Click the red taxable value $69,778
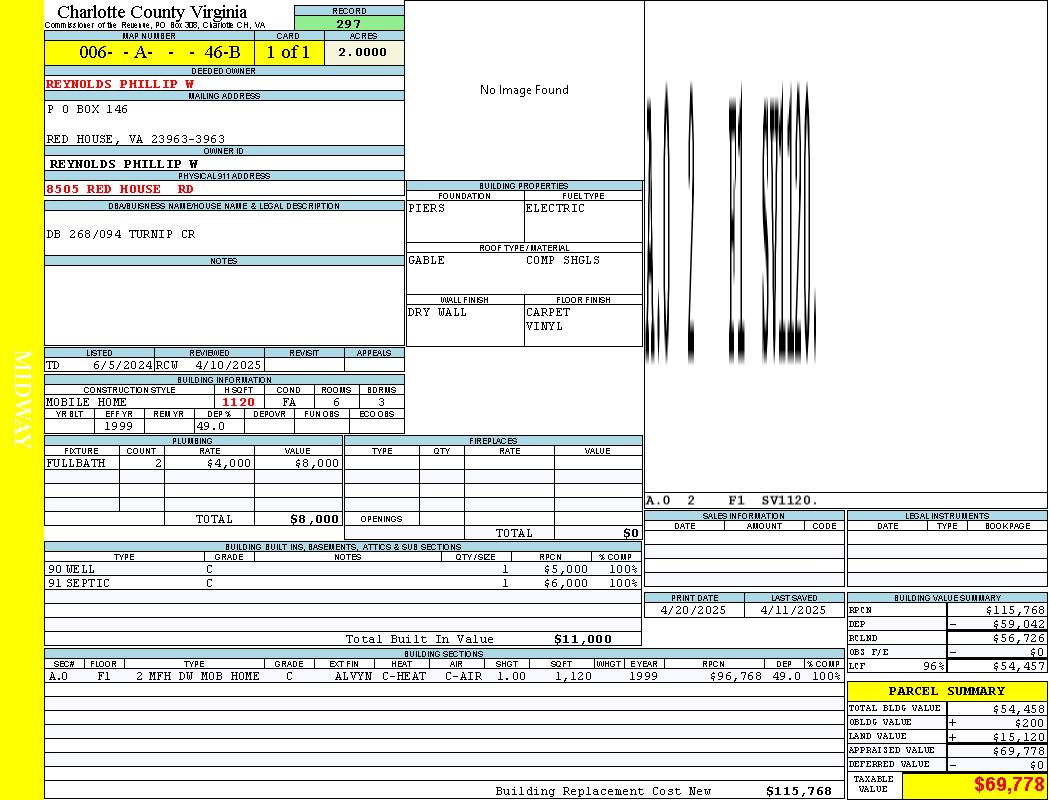The image size is (1050, 800). [x=1008, y=785]
